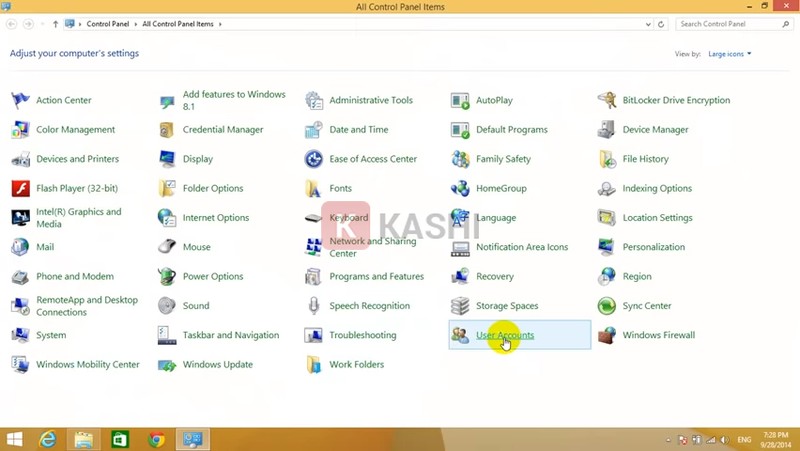Open the Devices and Printers icon
This screenshot has width=800, height=451.
click(20, 159)
